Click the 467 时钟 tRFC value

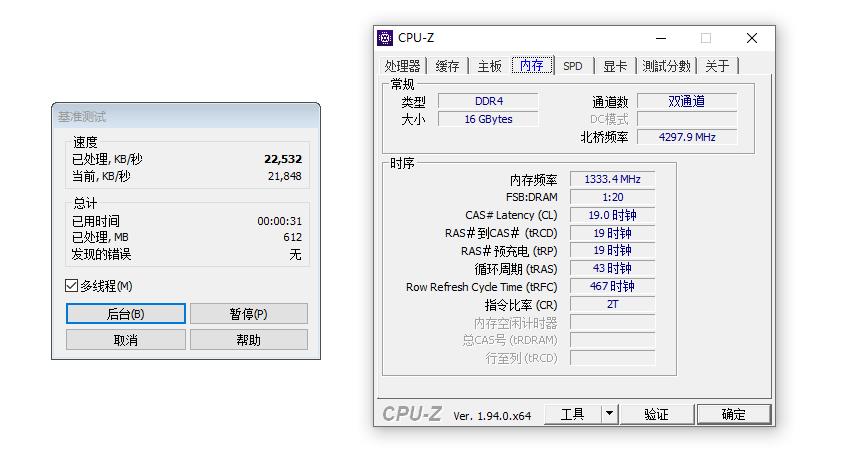click(612, 286)
